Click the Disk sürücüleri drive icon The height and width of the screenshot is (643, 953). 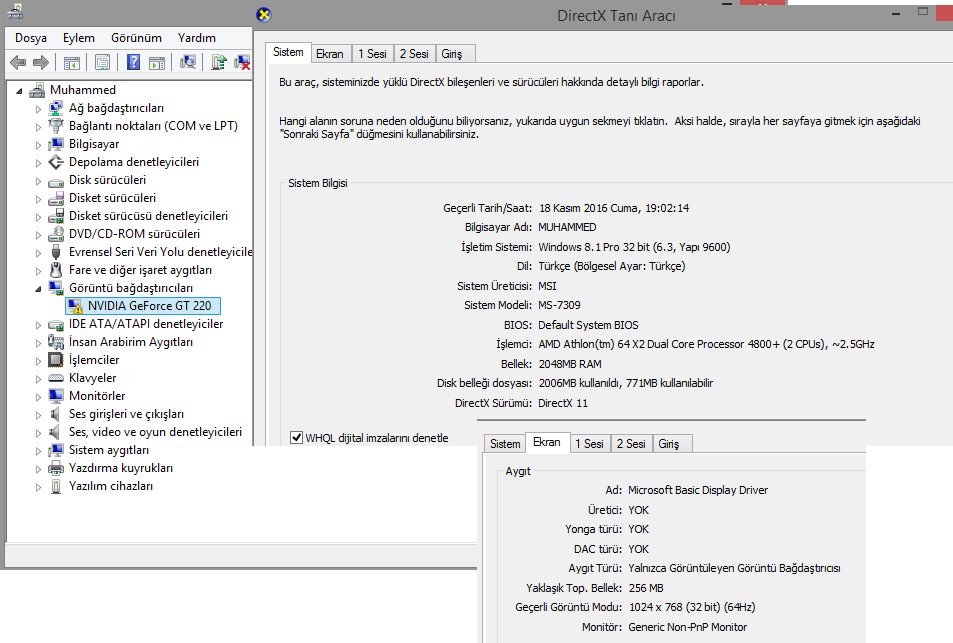pos(56,181)
